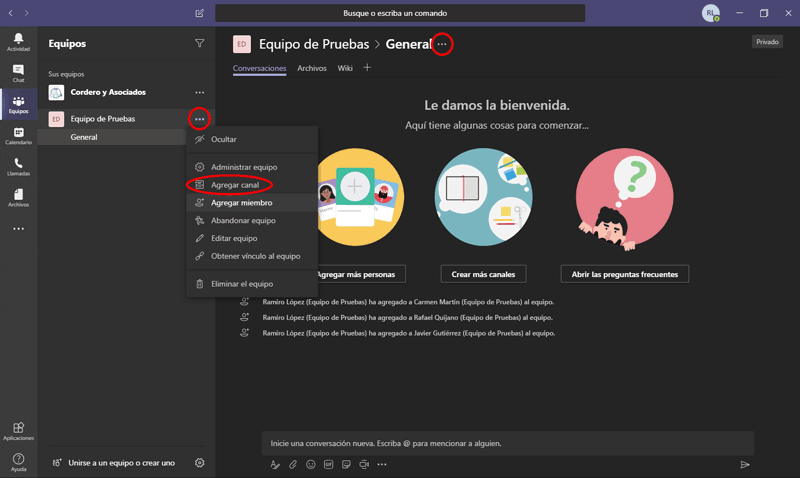Select the Equipo de Pruebas team

click(x=103, y=119)
